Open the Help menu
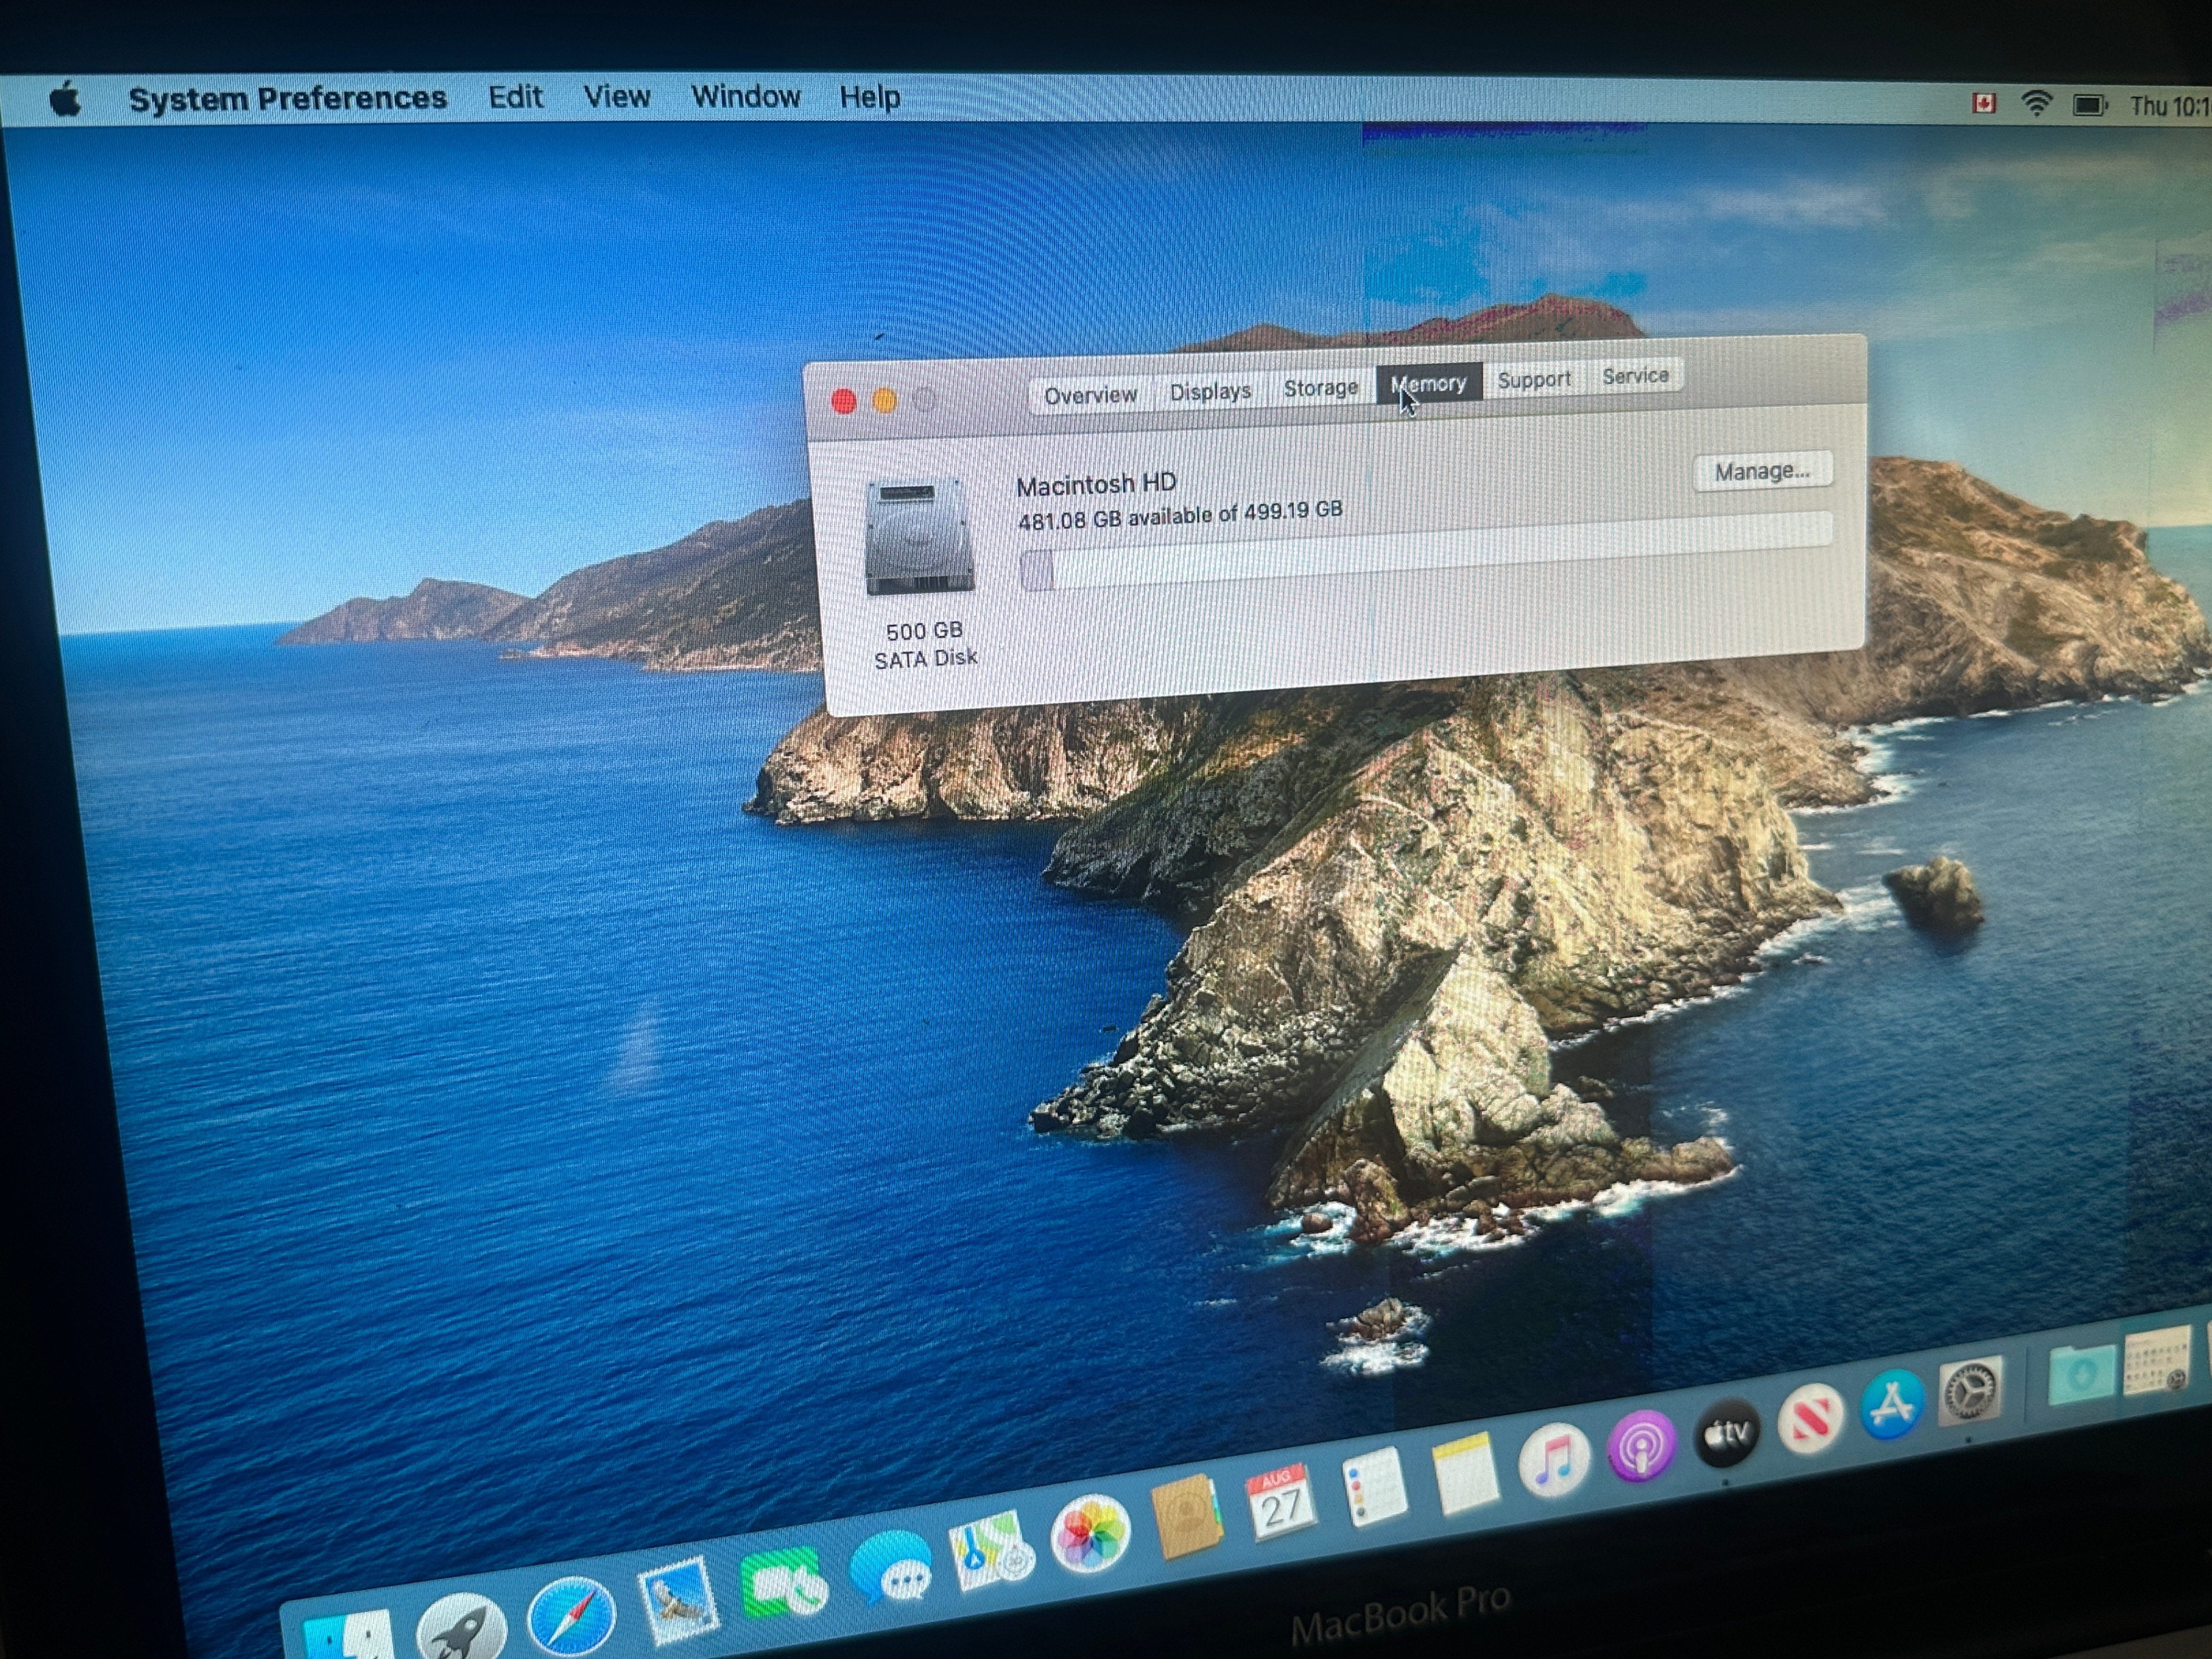 pos(869,97)
